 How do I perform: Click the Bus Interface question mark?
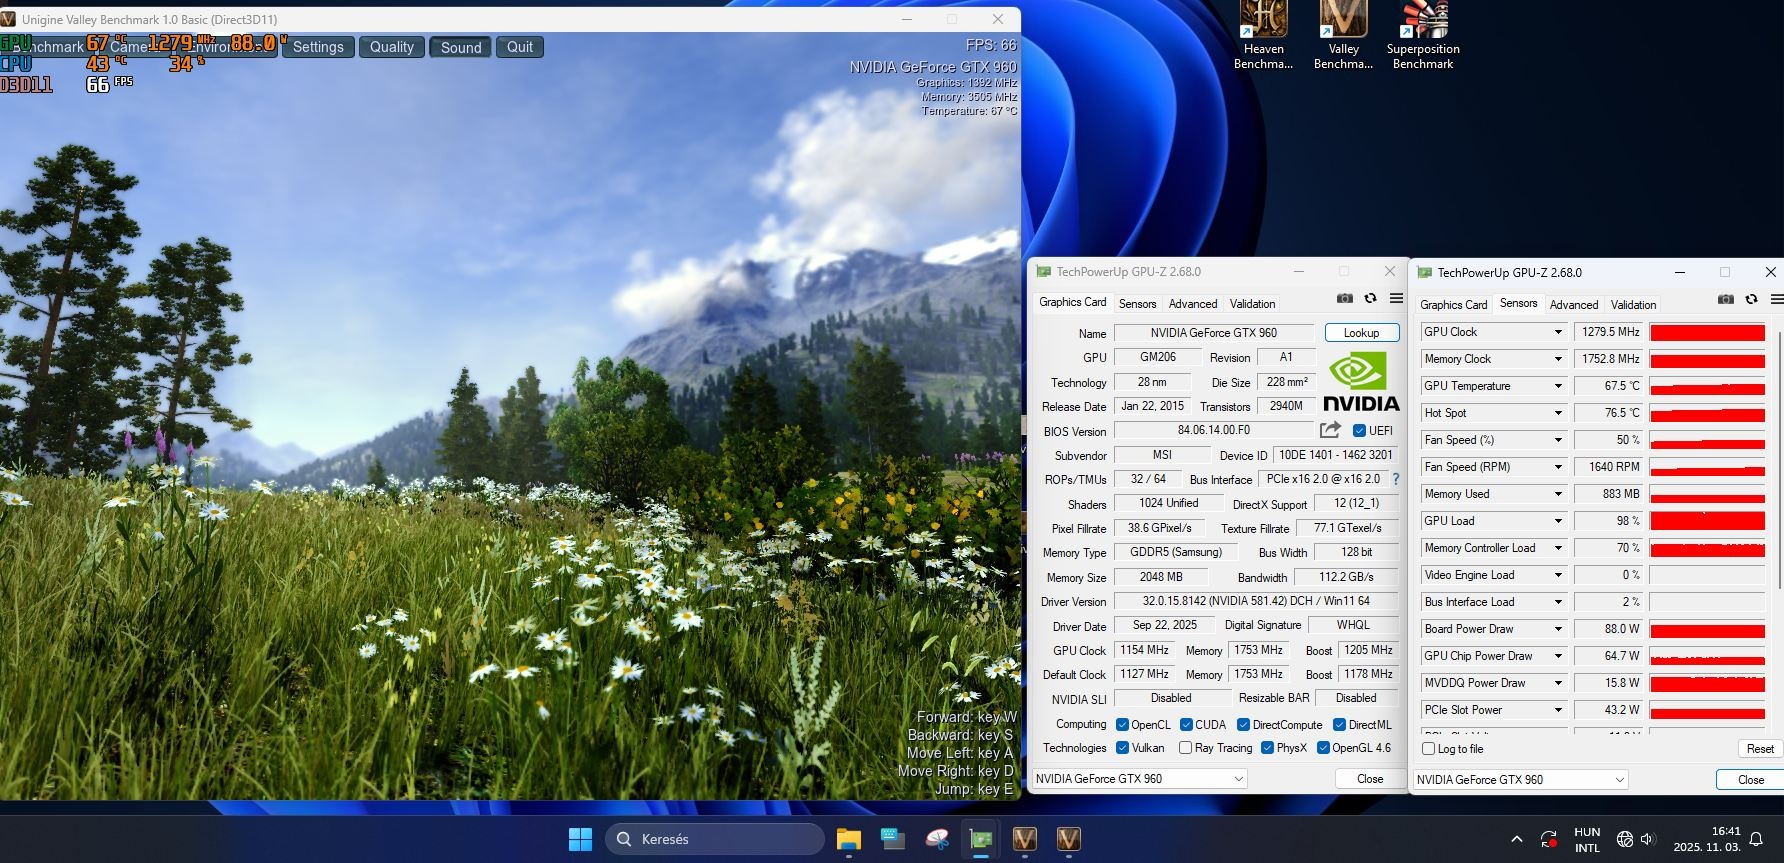pyautogui.click(x=1396, y=479)
